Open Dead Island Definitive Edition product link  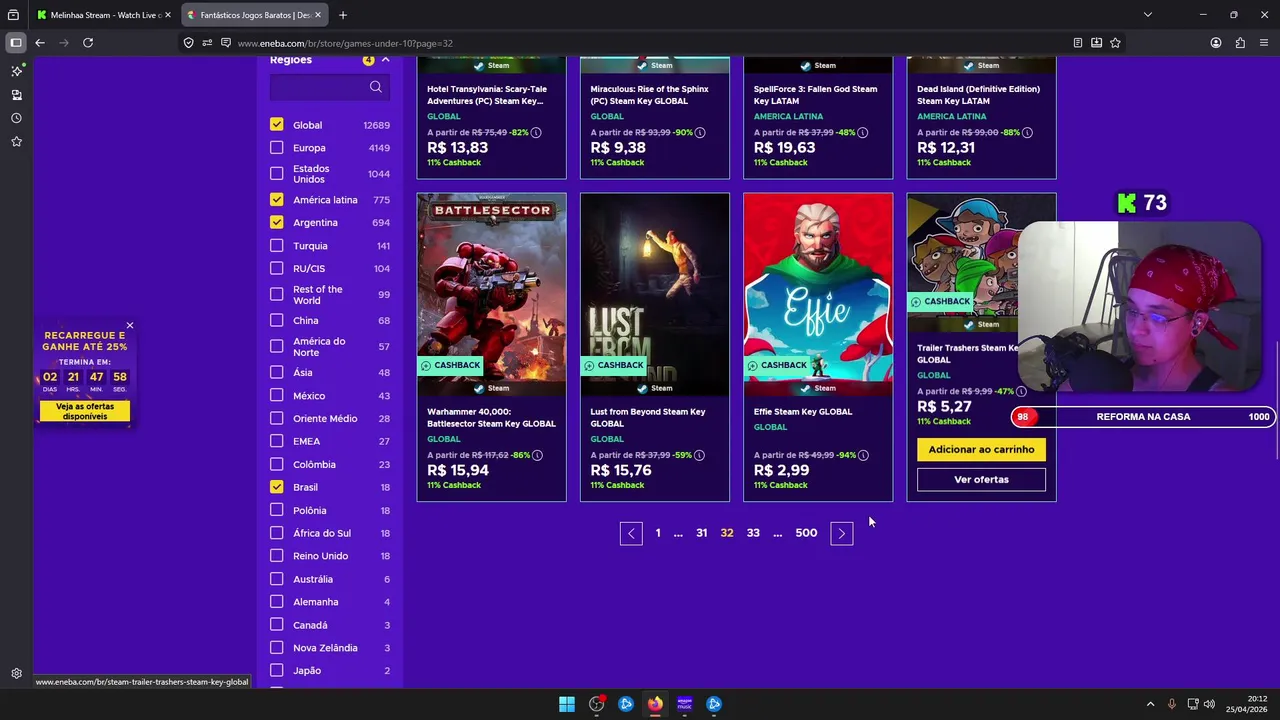[978, 95]
